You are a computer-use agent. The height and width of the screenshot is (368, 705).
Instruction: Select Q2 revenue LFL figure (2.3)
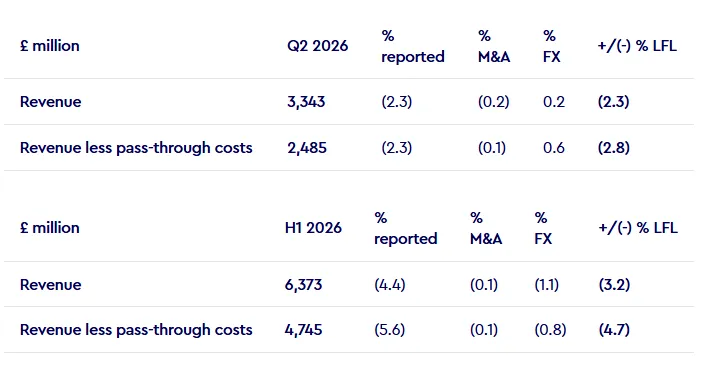point(613,102)
